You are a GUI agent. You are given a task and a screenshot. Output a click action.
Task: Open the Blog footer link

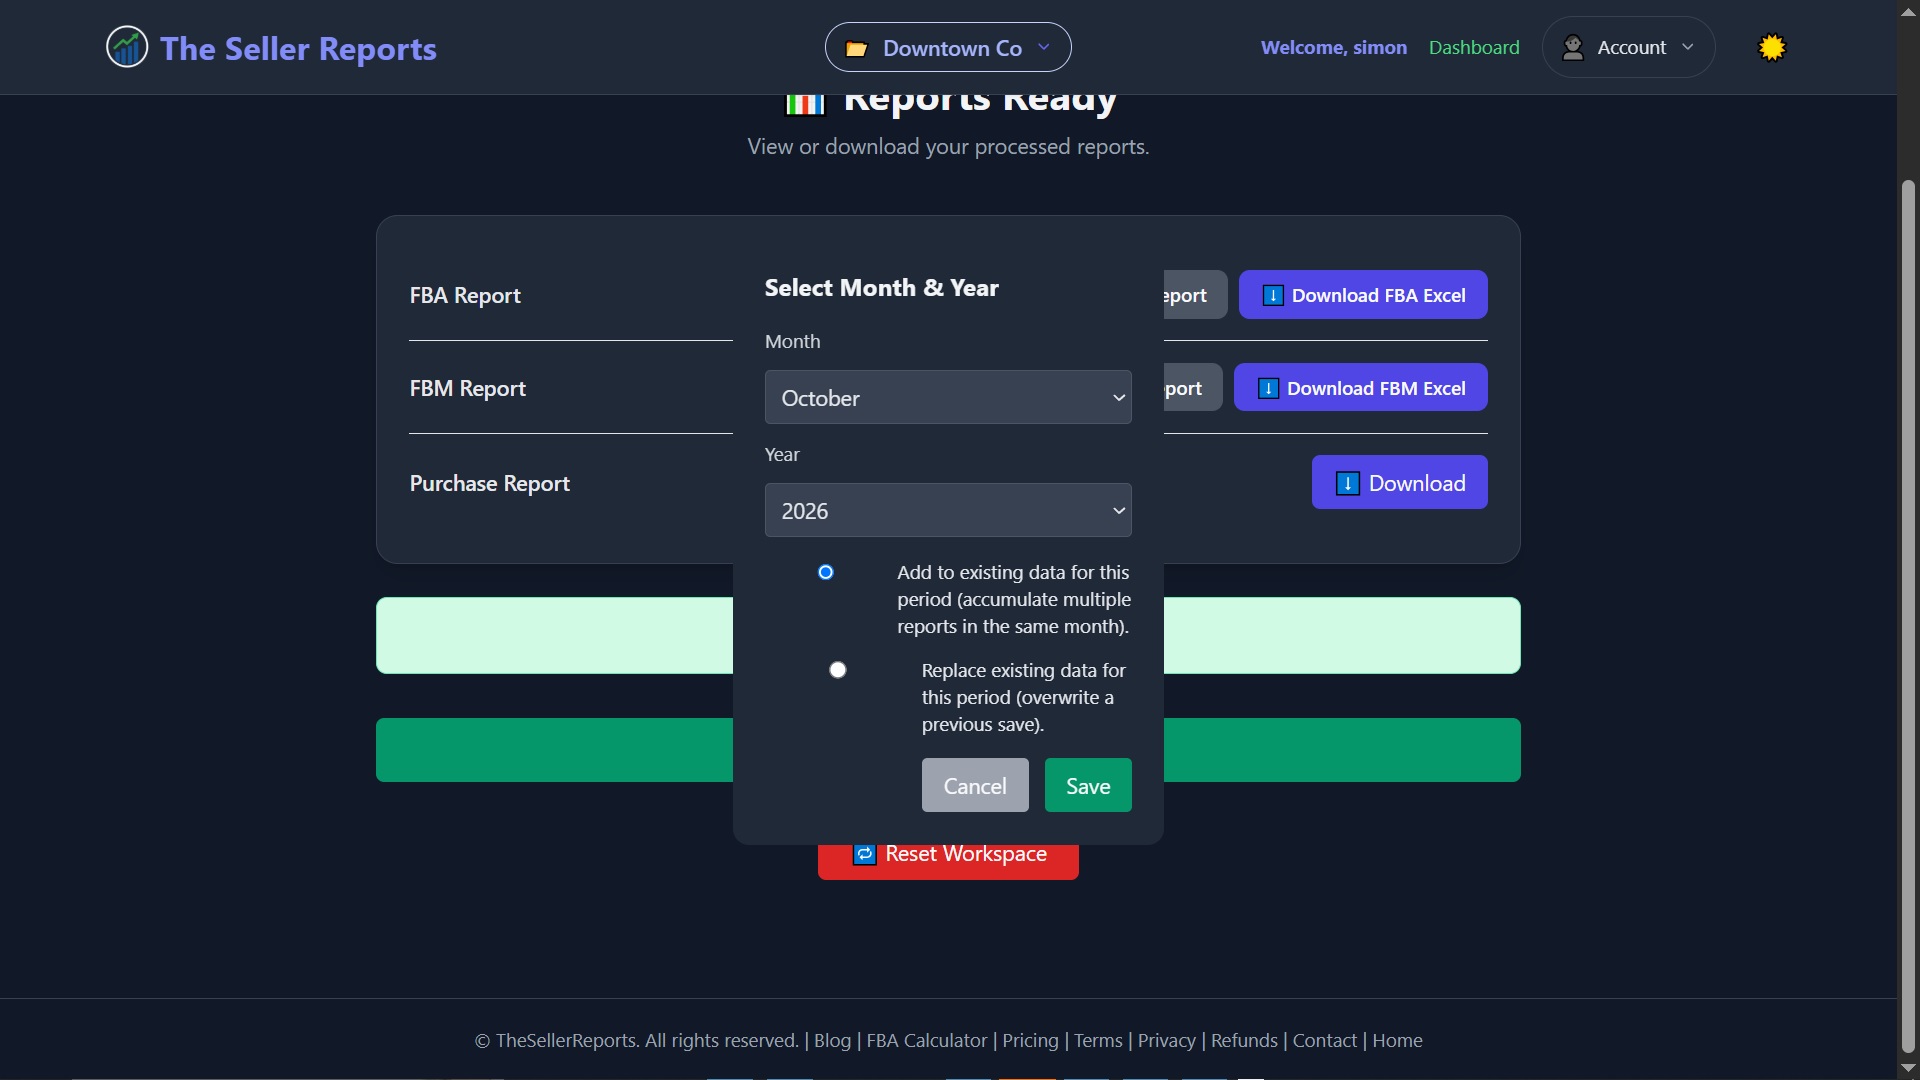[832, 1040]
